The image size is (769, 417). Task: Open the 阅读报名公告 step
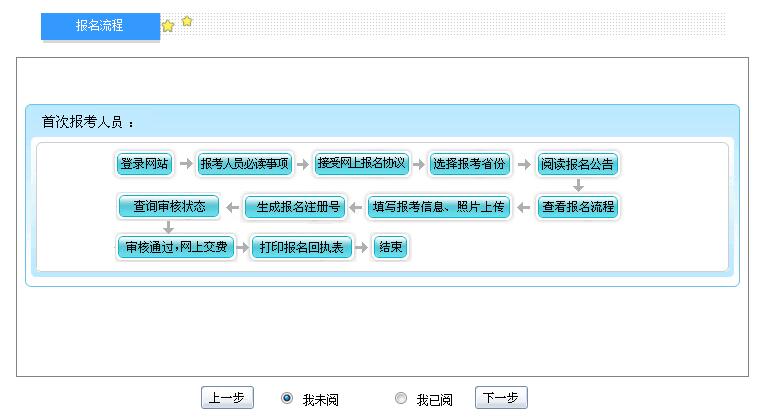[577, 164]
